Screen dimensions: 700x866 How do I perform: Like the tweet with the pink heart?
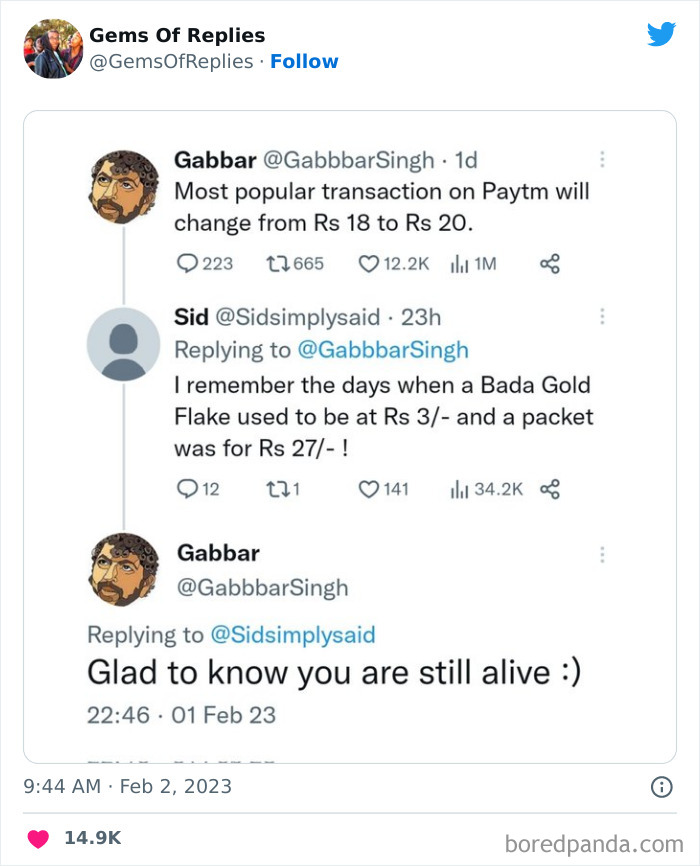[x=38, y=837]
